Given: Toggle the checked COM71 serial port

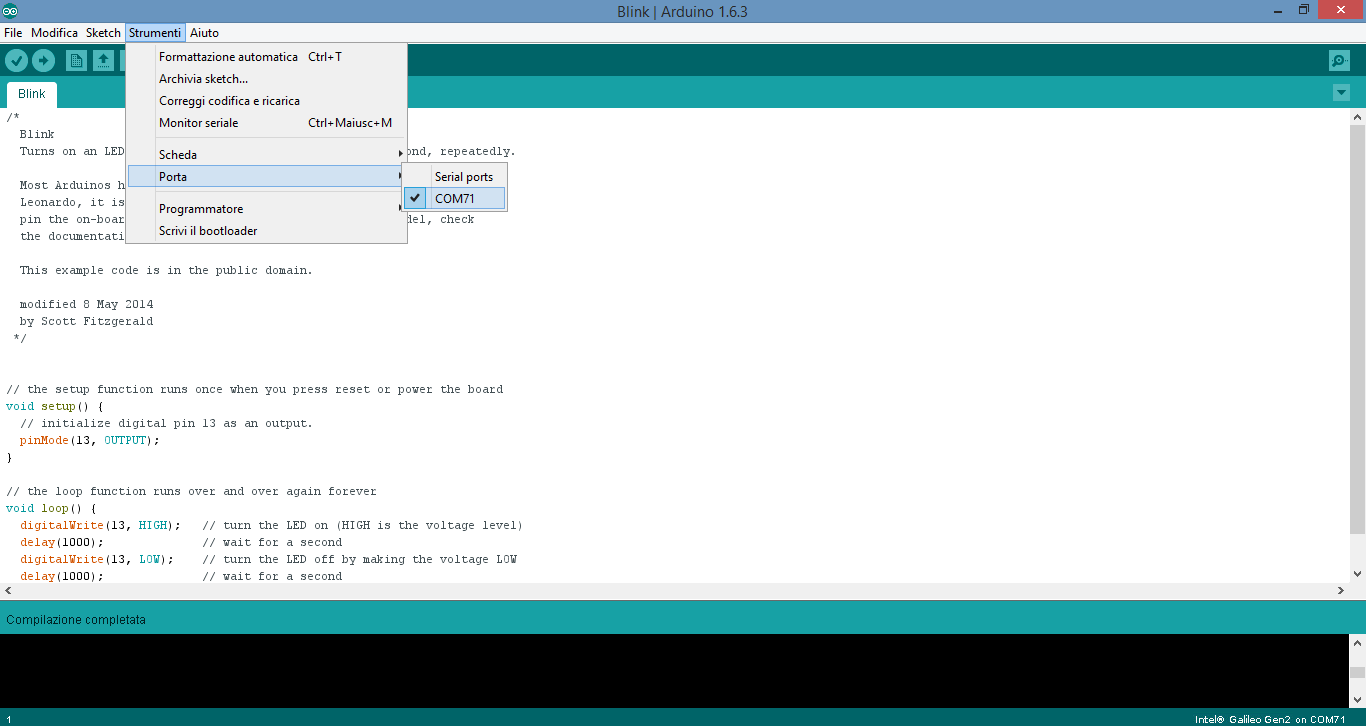Looking at the screenshot, I should tap(455, 199).
